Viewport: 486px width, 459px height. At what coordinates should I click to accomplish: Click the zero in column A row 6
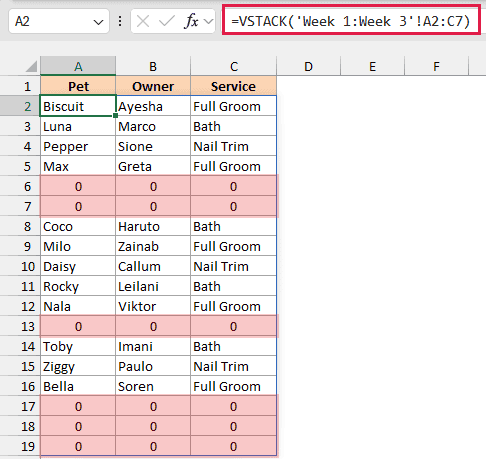point(78,186)
